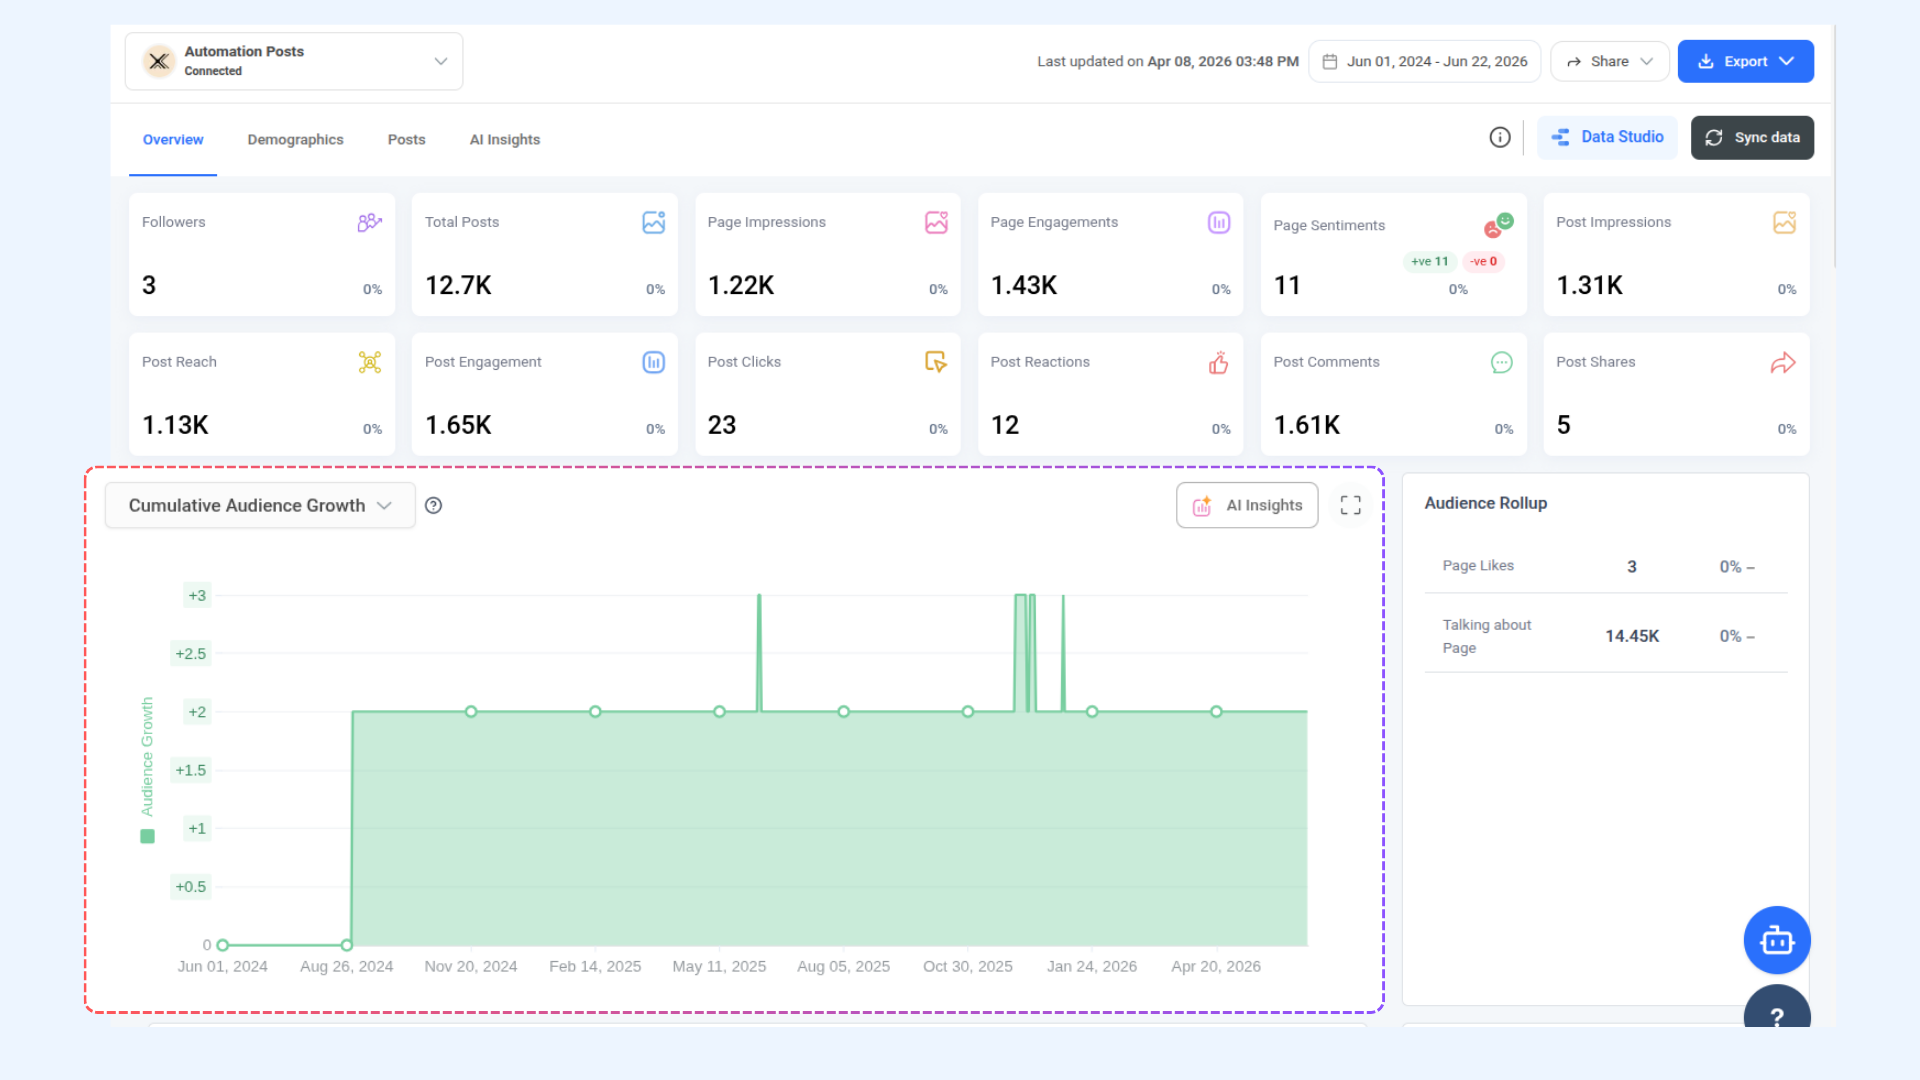Expand the Cumulative Audience Growth dropdown

260,506
